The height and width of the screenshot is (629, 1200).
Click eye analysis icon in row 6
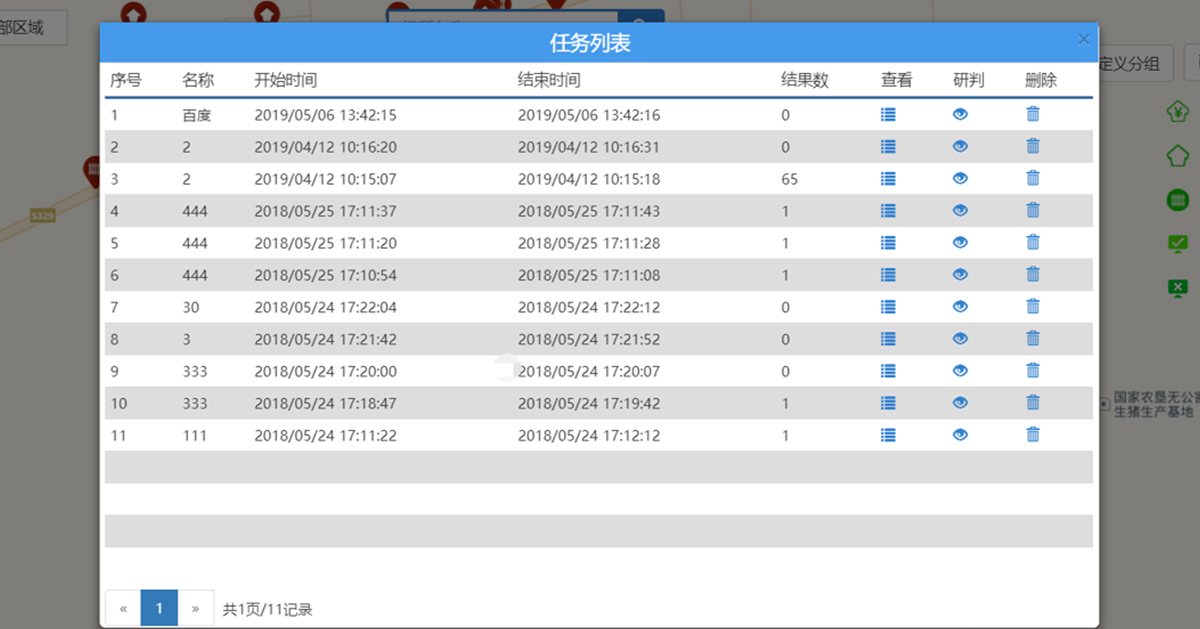960,274
